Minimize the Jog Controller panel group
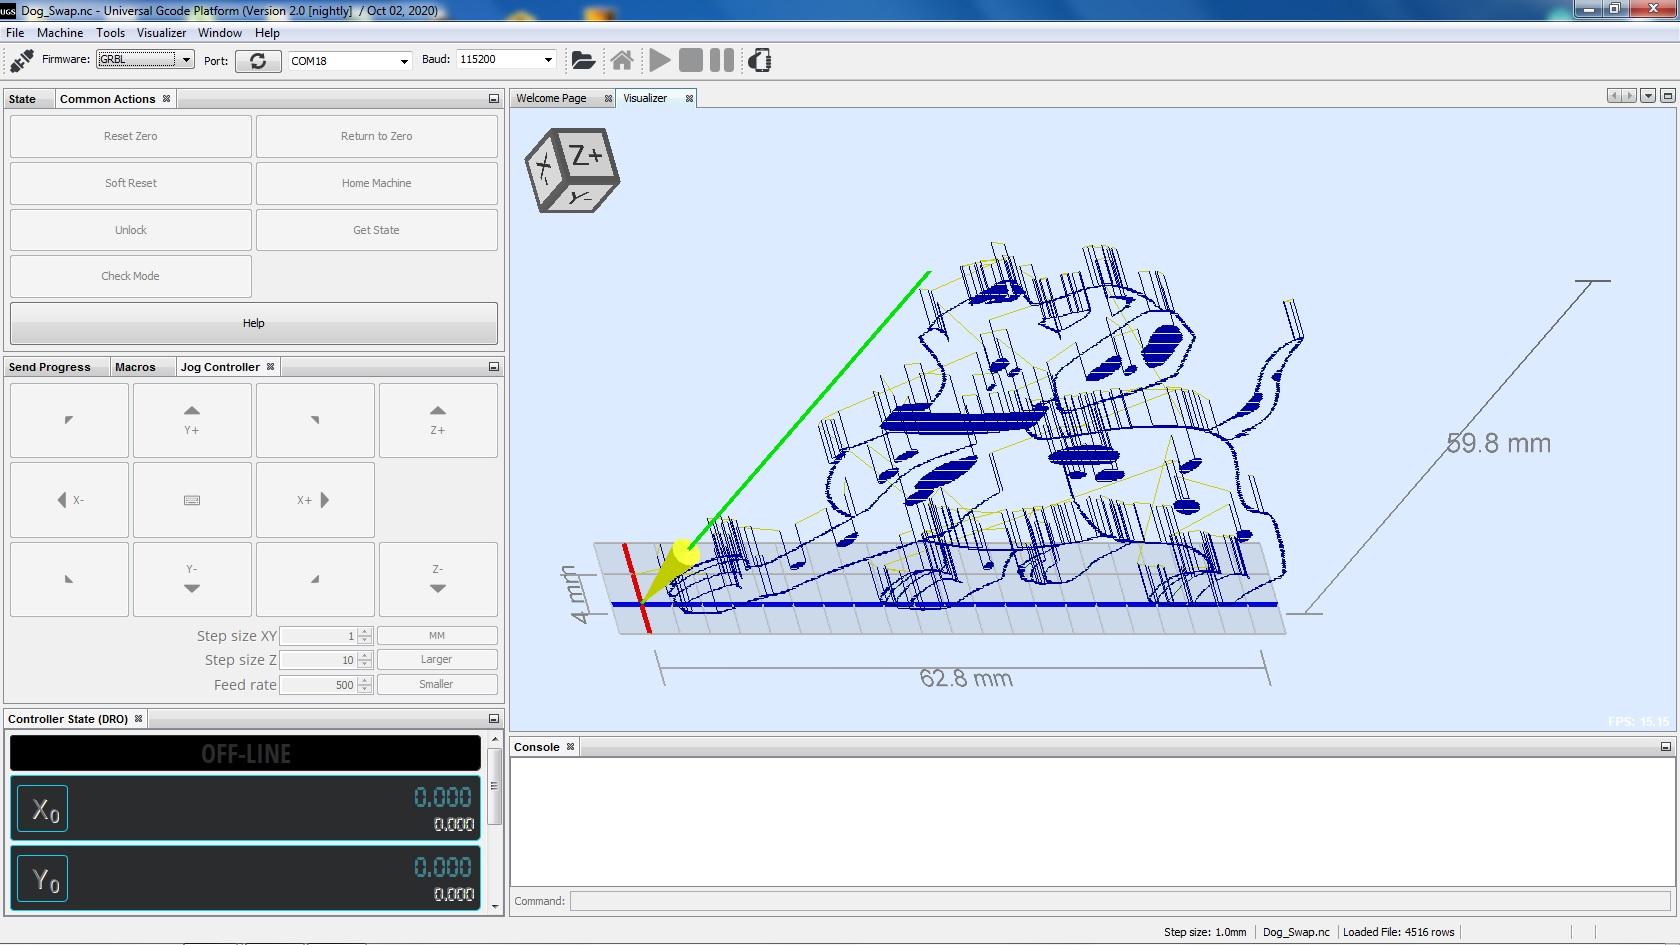The height and width of the screenshot is (945, 1680). [x=493, y=367]
